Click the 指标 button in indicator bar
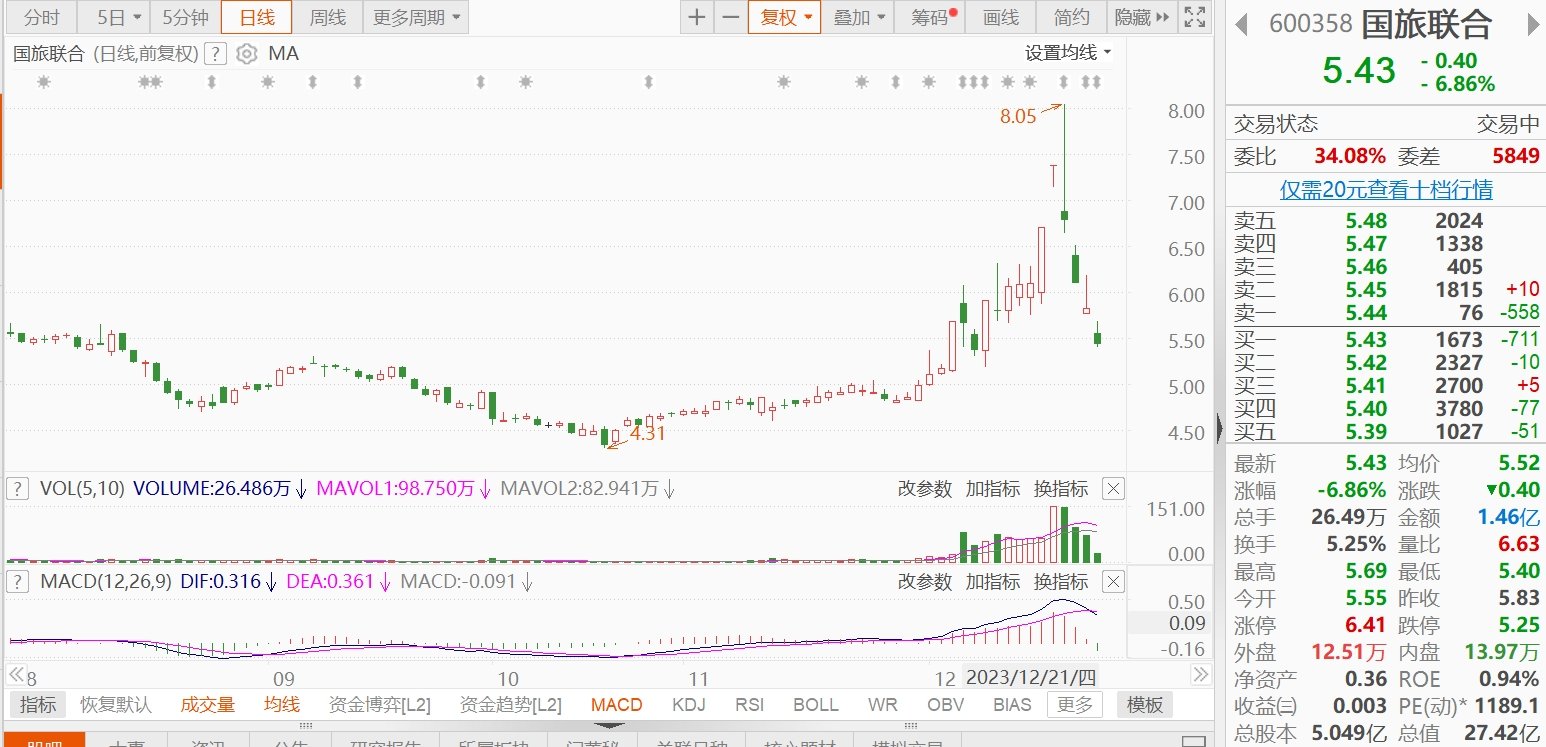Viewport: 1546px width, 747px height. coord(38,705)
